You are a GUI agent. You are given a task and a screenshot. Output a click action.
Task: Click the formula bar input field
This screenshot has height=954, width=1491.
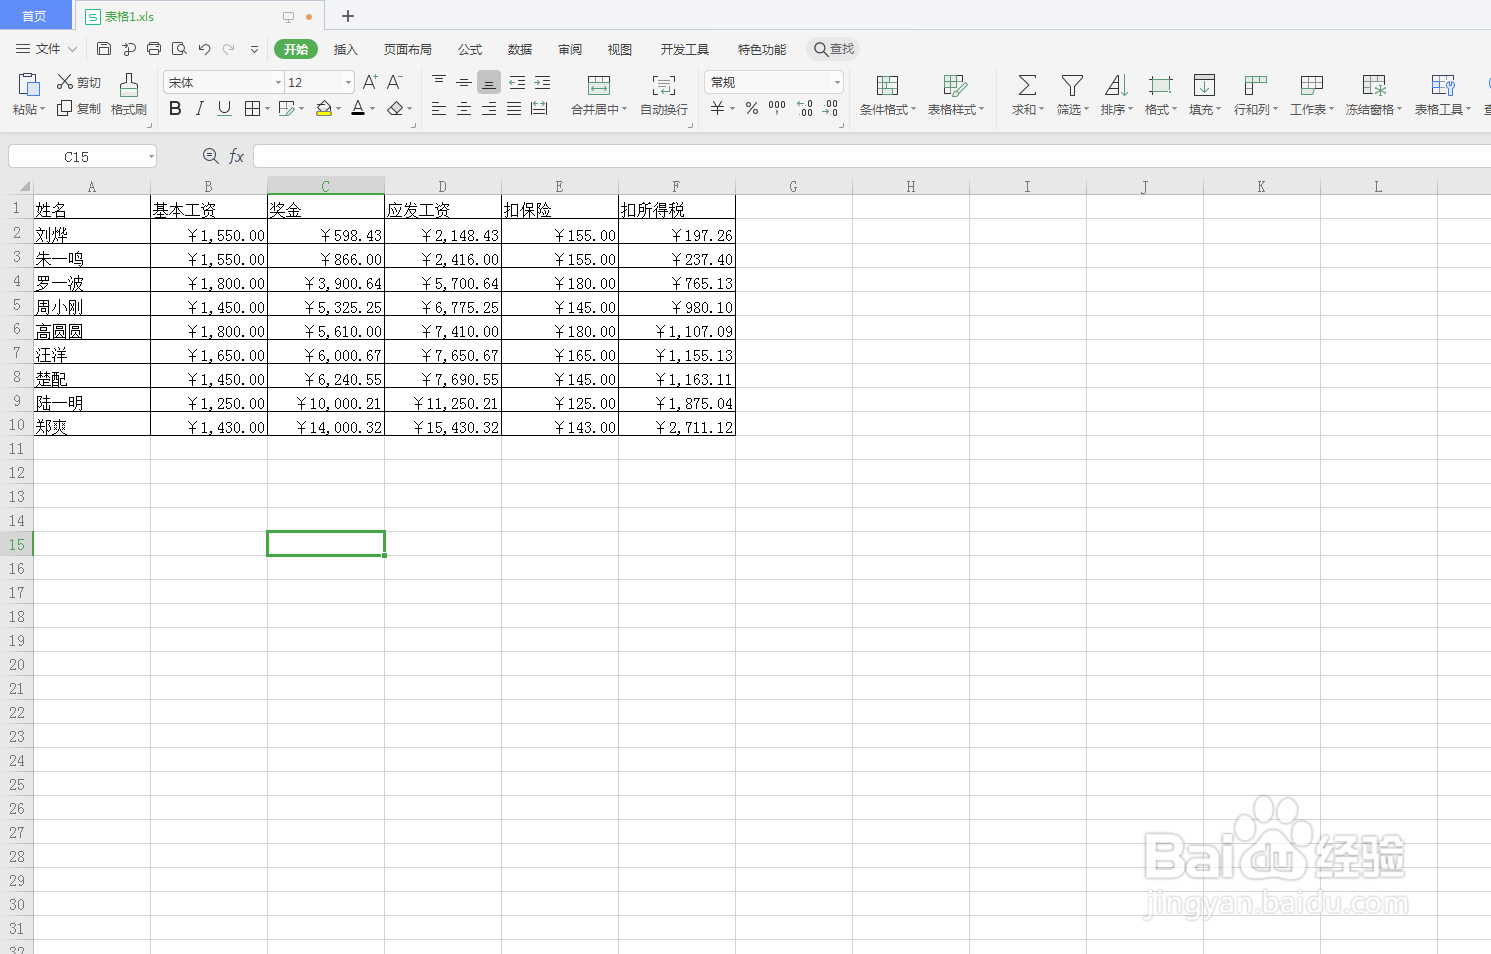click(870, 156)
